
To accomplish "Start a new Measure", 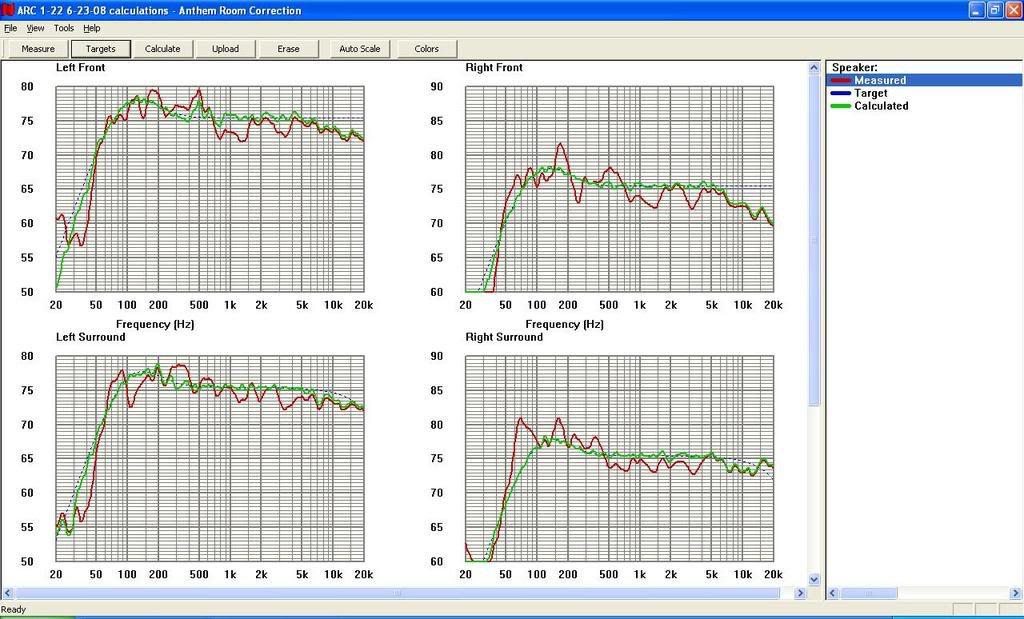I will click(x=37, y=48).
